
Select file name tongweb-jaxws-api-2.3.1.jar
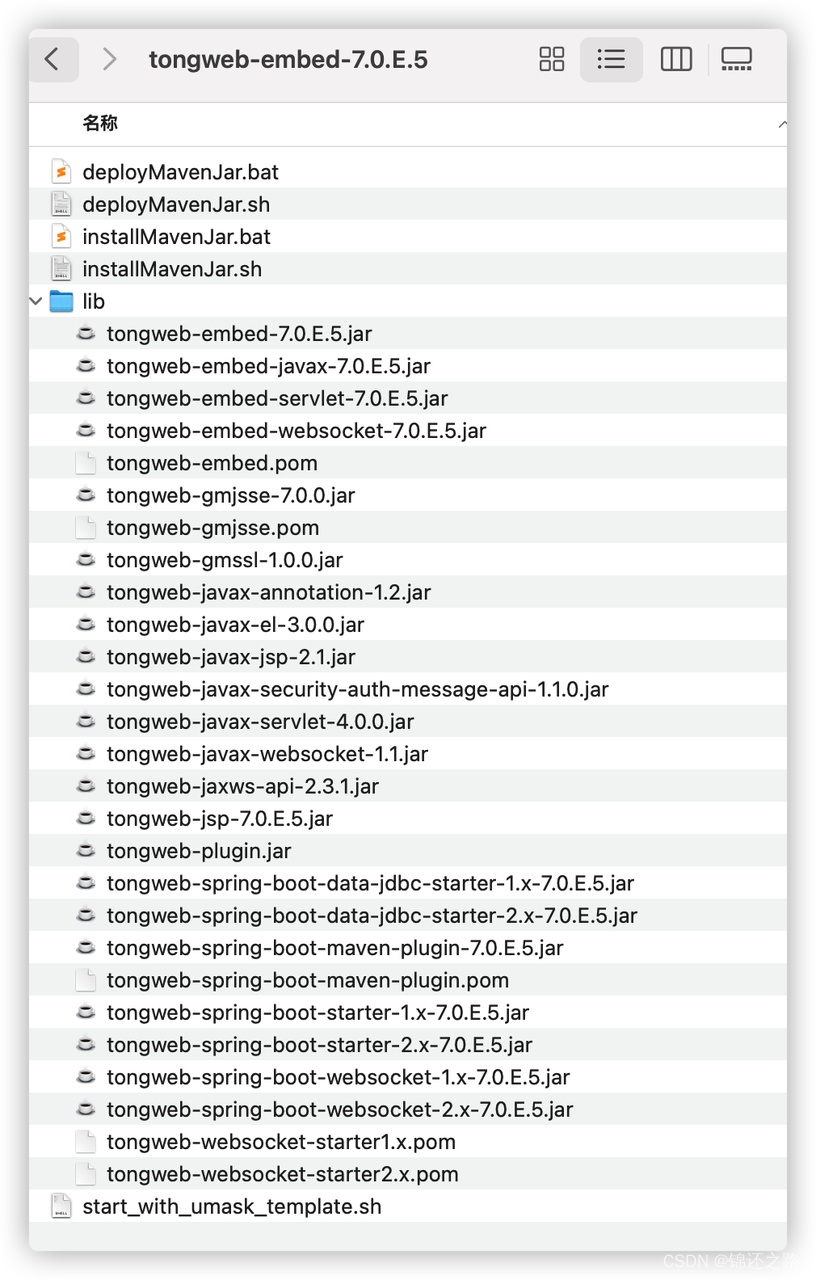[243, 786]
